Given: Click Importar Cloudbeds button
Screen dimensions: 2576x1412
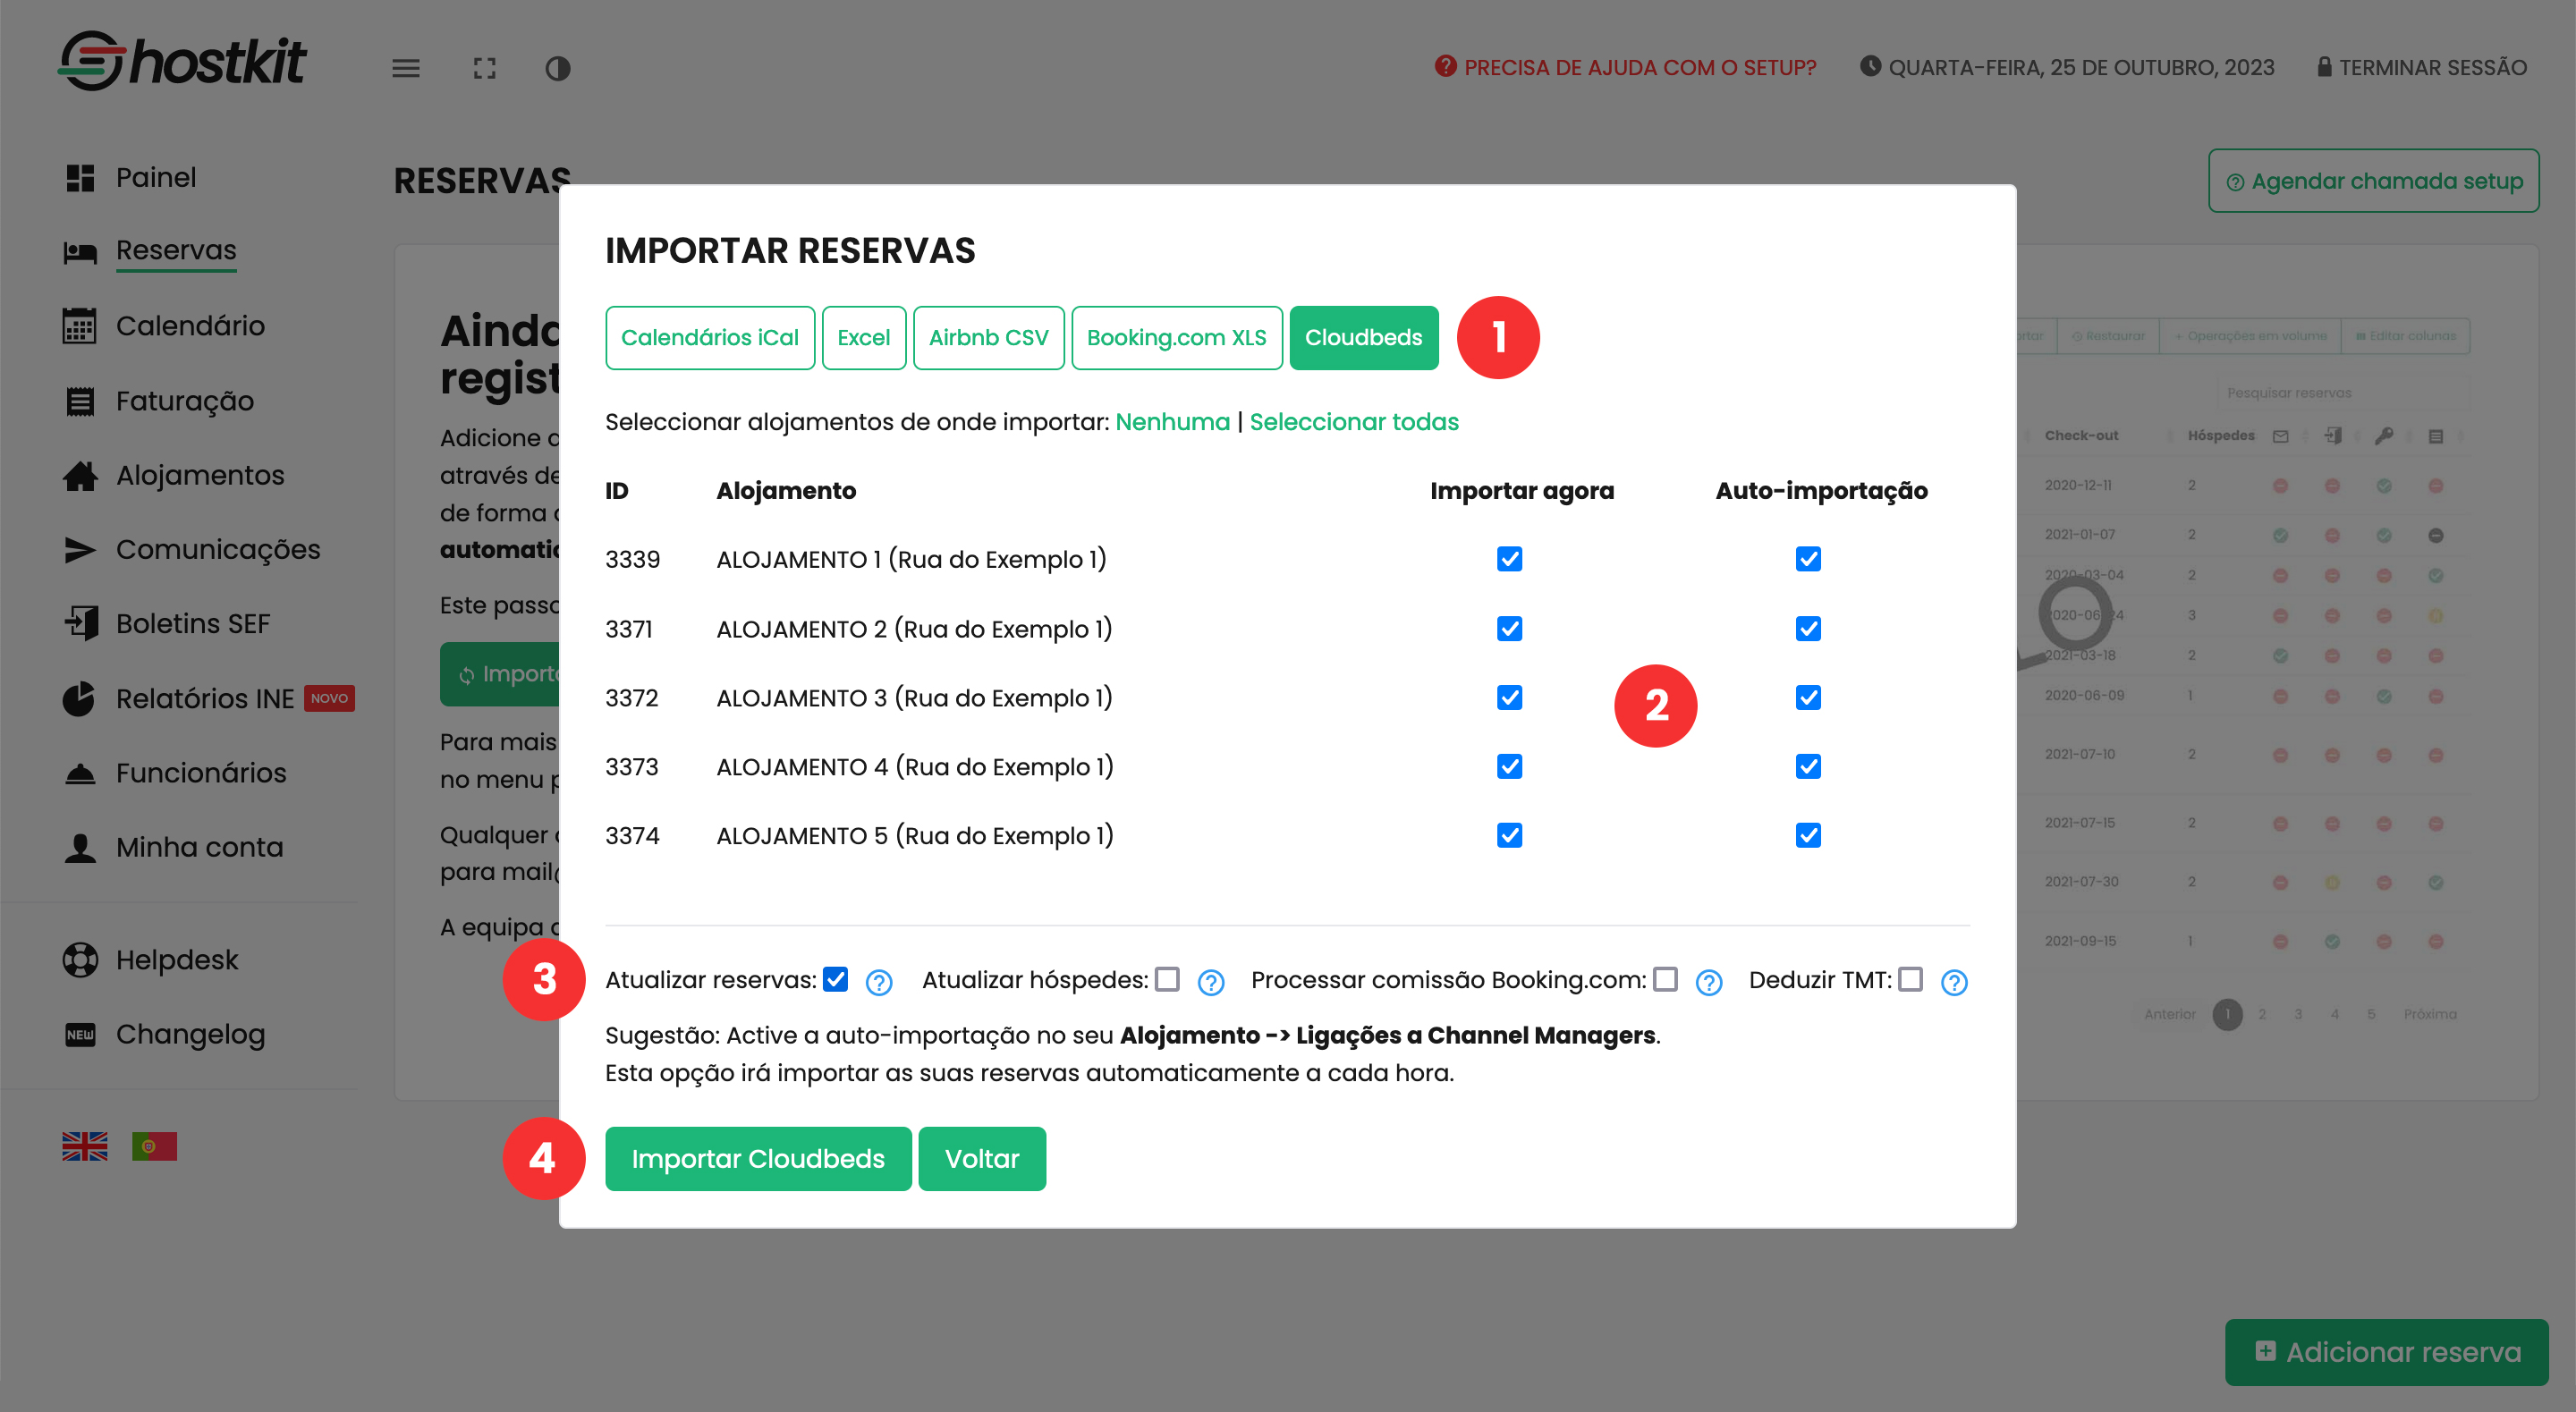Looking at the screenshot, I should point(758,1159).
